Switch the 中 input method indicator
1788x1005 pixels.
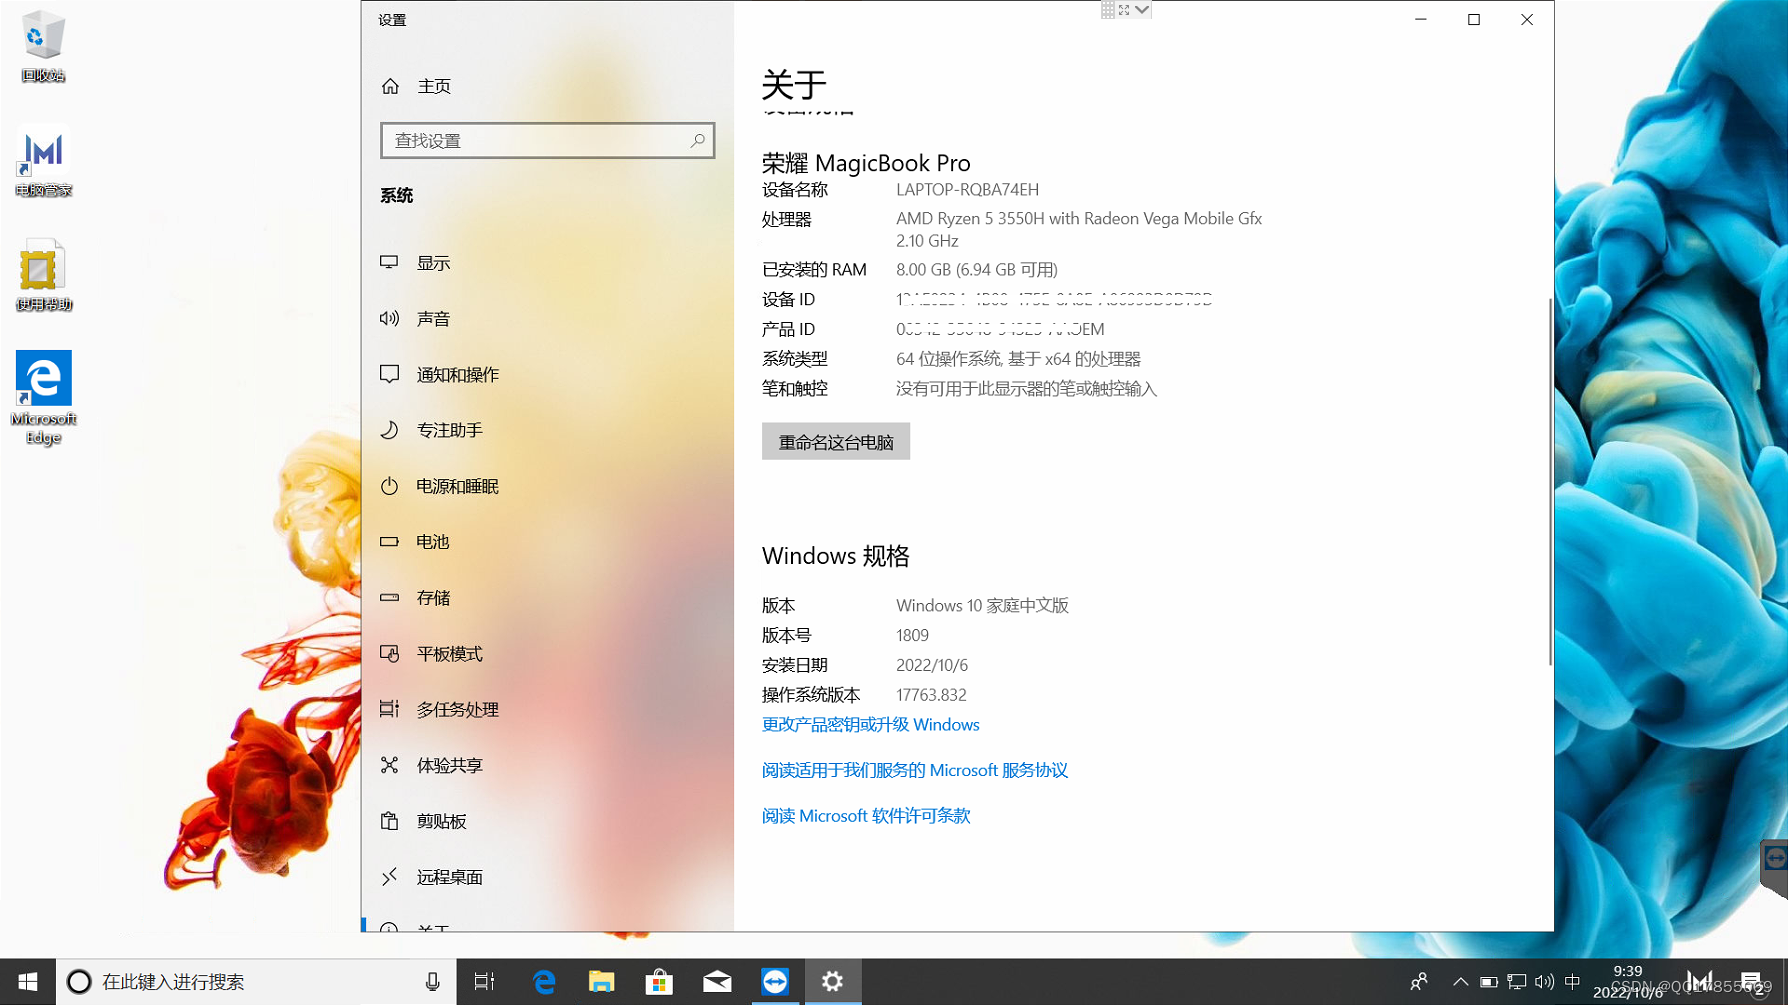click(x=1572, y=982)
